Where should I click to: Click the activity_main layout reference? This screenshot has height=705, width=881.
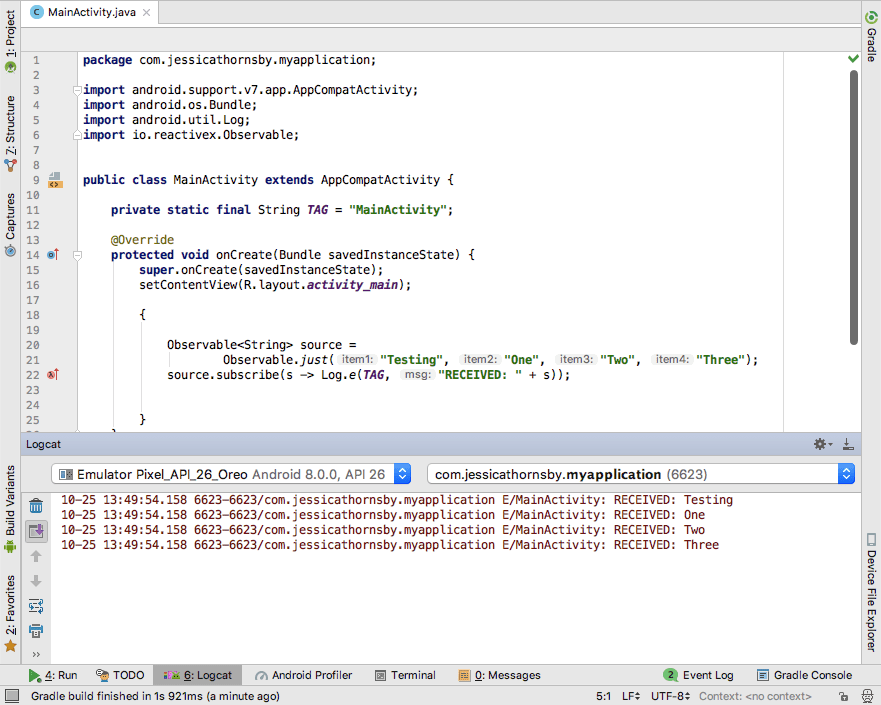click(352, 285)
